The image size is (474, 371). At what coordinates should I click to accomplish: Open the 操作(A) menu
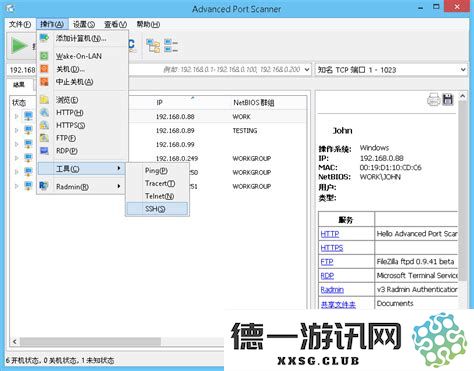tap(52, 24)
